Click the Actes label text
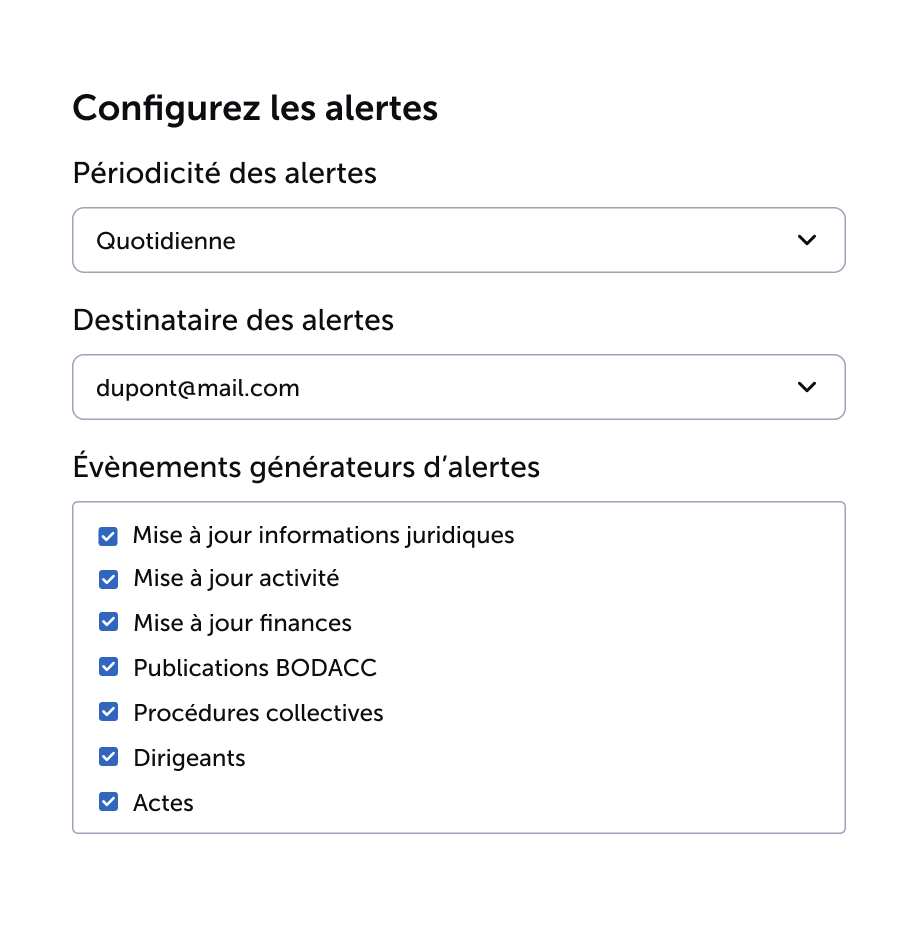Screen dimensions: 918x939 click(x=163, y=803)
